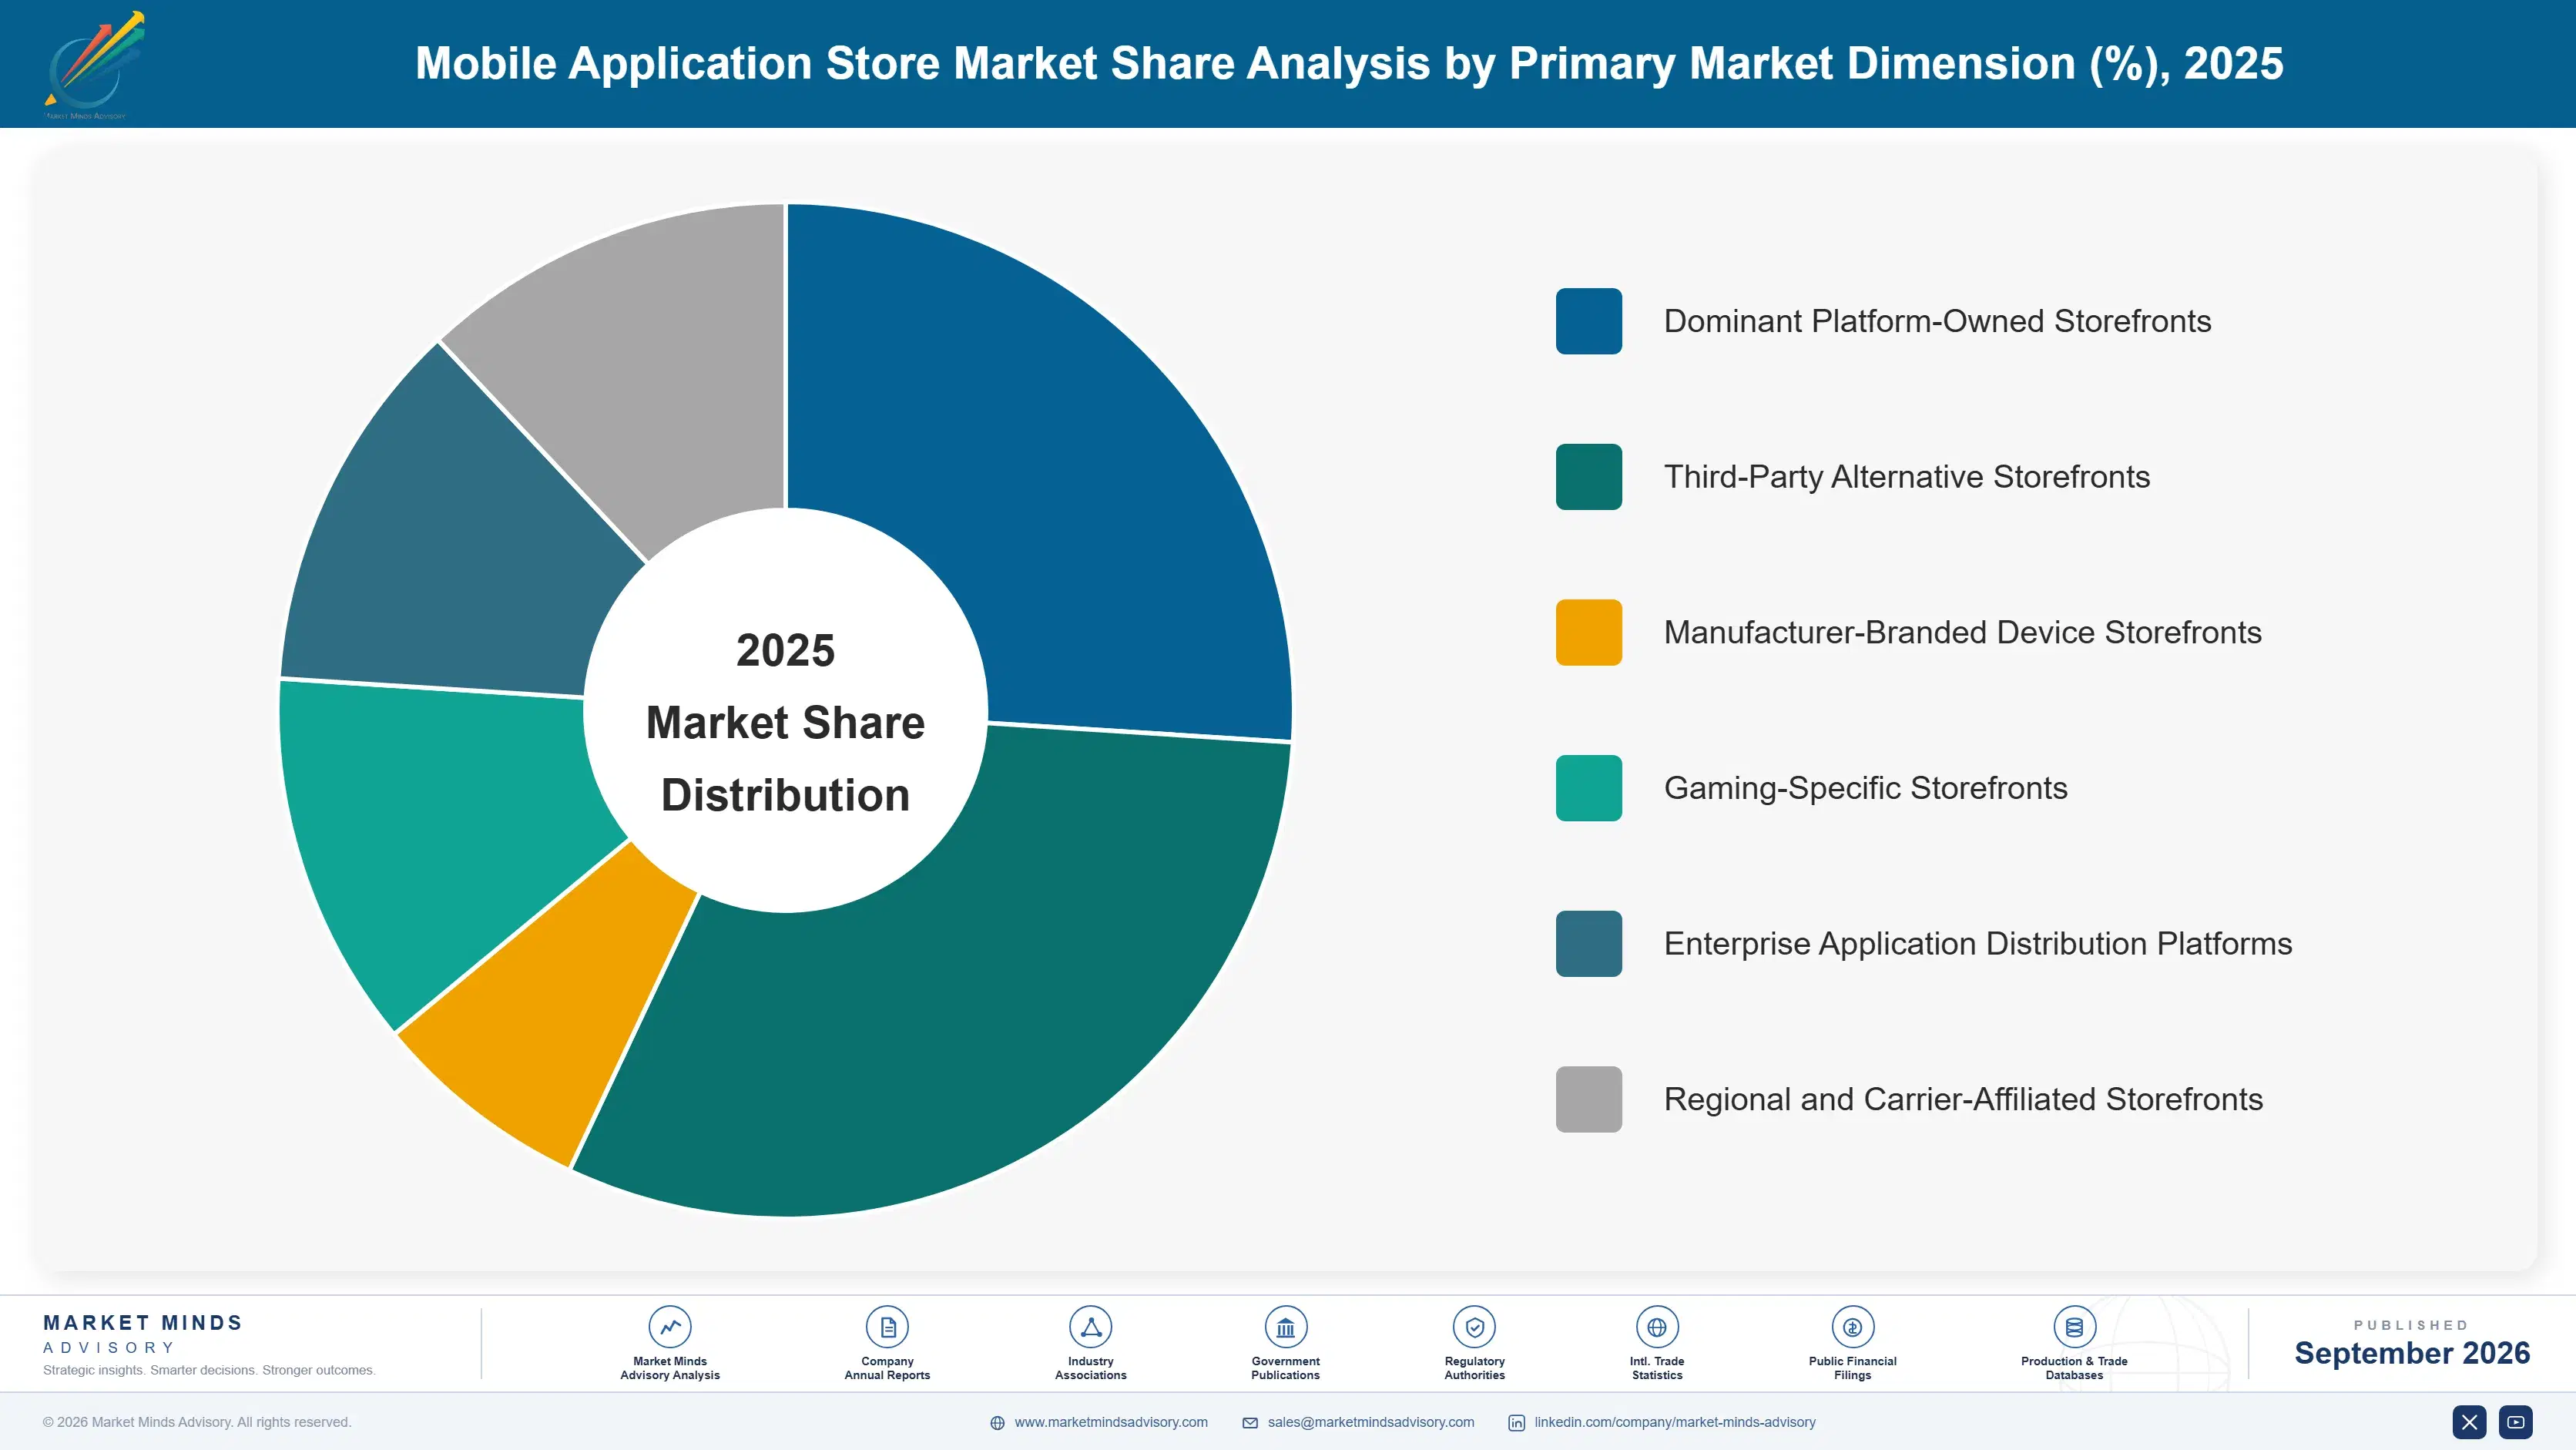This screenshot has width=2576, height=1450.
Task: Click the Market Minds Advisory Analysis icon
Action: tap(670, 1327)
